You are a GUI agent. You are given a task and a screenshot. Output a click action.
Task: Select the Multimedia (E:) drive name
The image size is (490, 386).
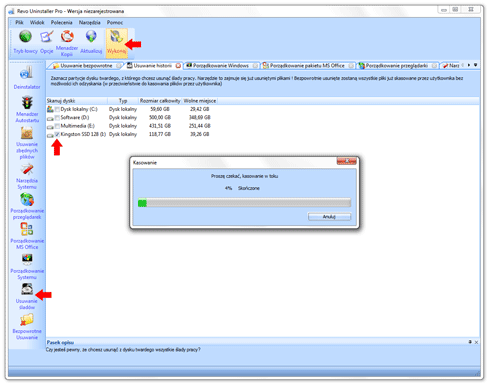(77, 126)
